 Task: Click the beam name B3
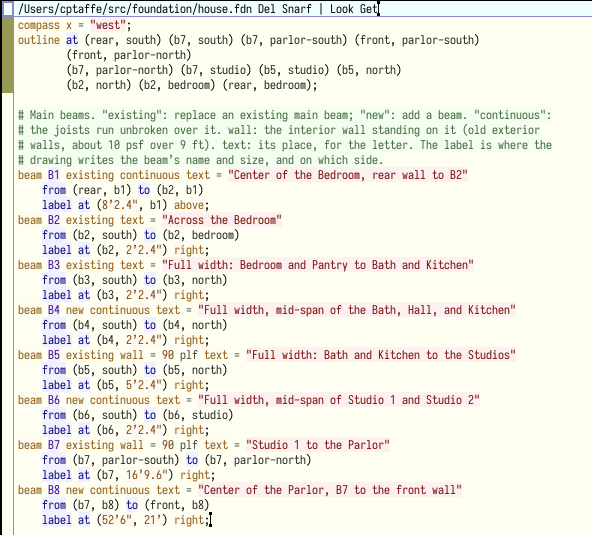tap(54, 265)
